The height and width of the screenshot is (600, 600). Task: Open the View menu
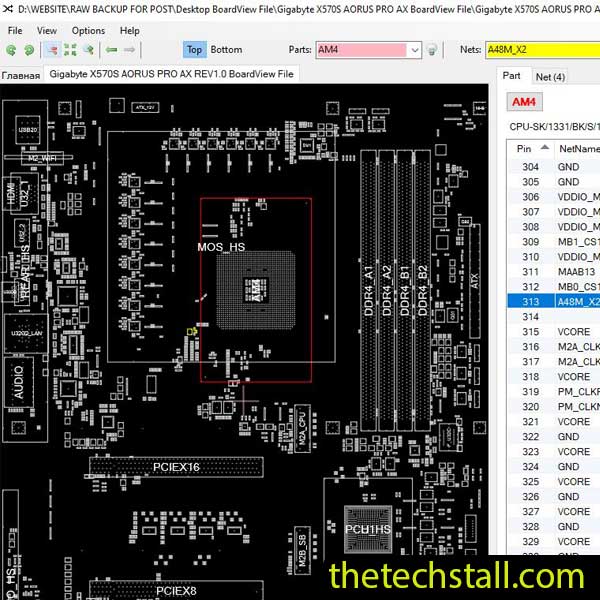click(47, 30)
